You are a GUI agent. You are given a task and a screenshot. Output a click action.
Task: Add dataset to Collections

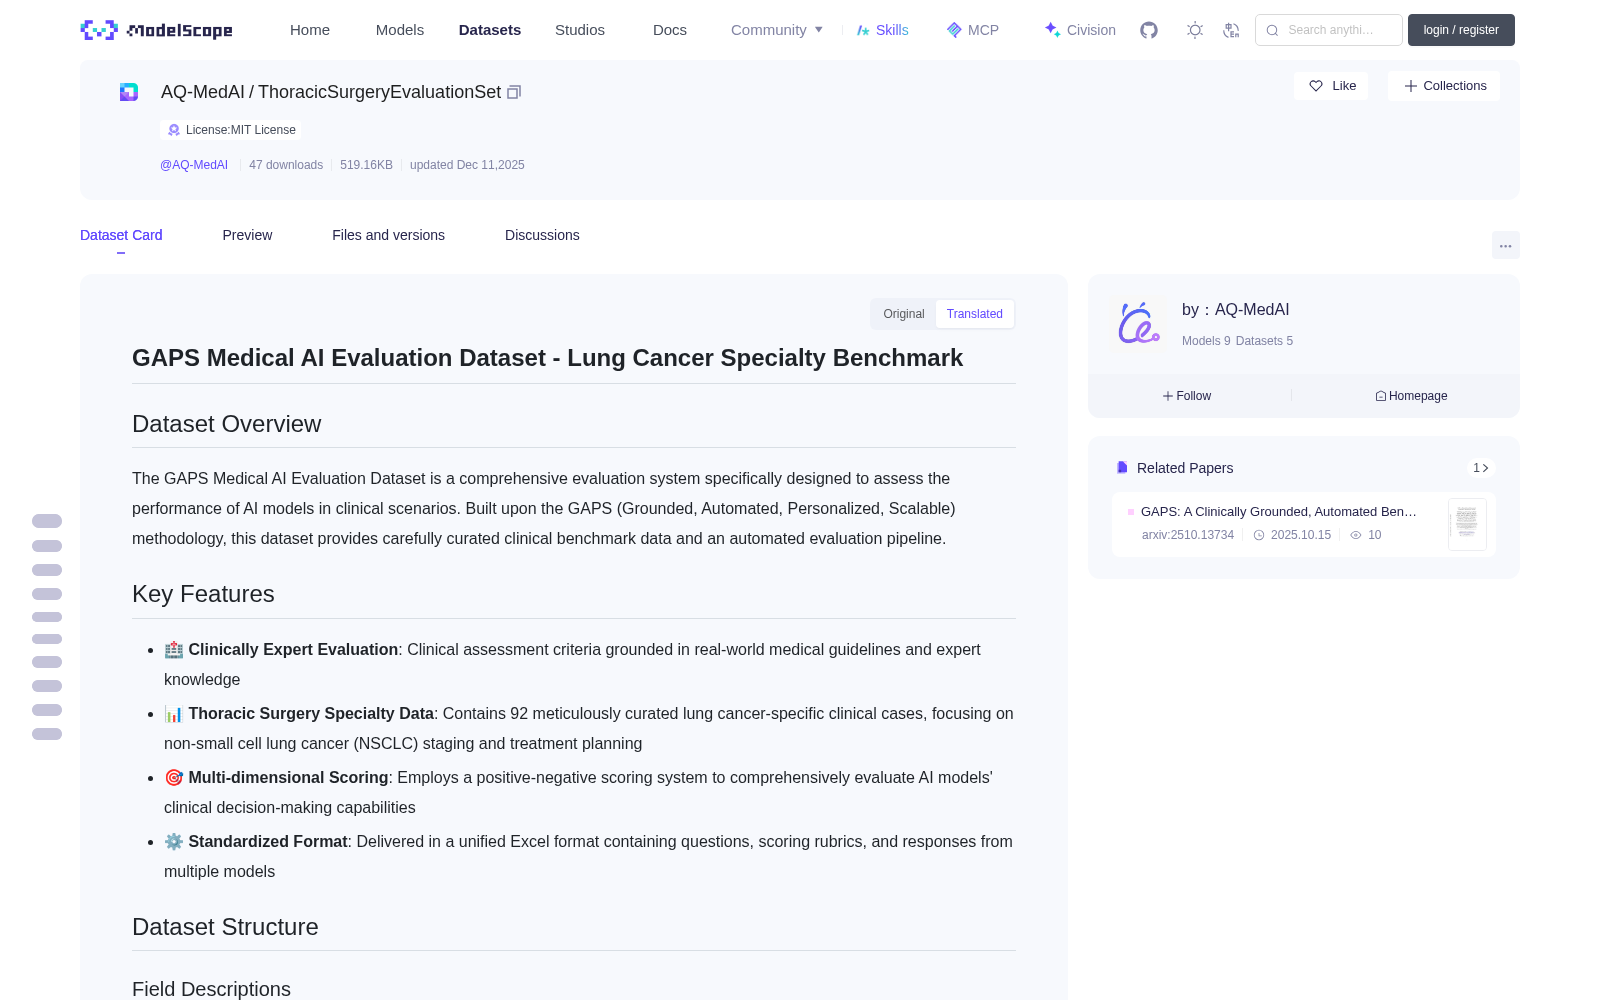coord(1444,86)
